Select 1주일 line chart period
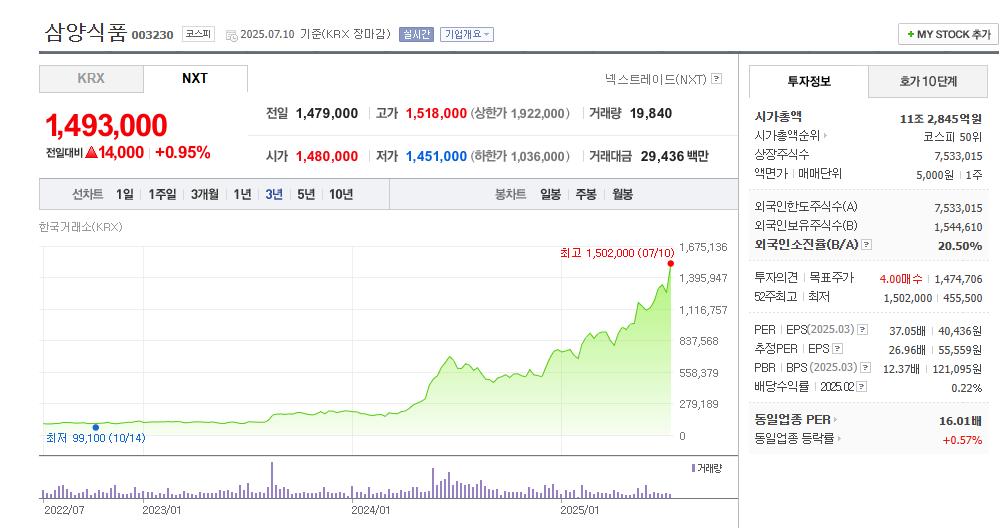The width and height of the screenshot is (1007, 528). click(x=162, y=194)
